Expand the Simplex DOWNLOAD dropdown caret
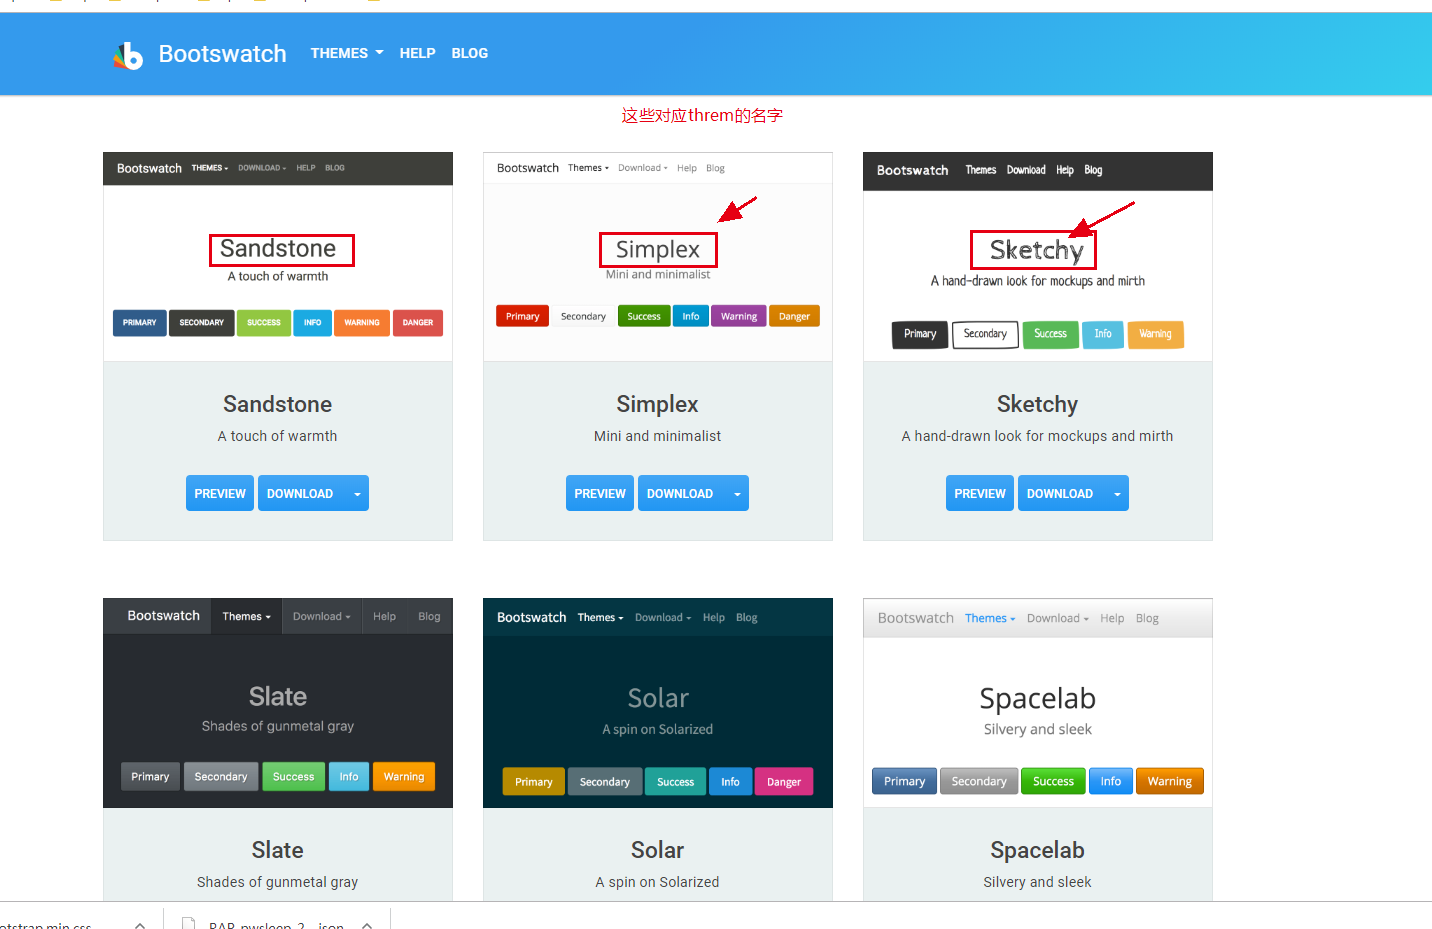This screenshot has height=929, width=1432. pos(737,493)
